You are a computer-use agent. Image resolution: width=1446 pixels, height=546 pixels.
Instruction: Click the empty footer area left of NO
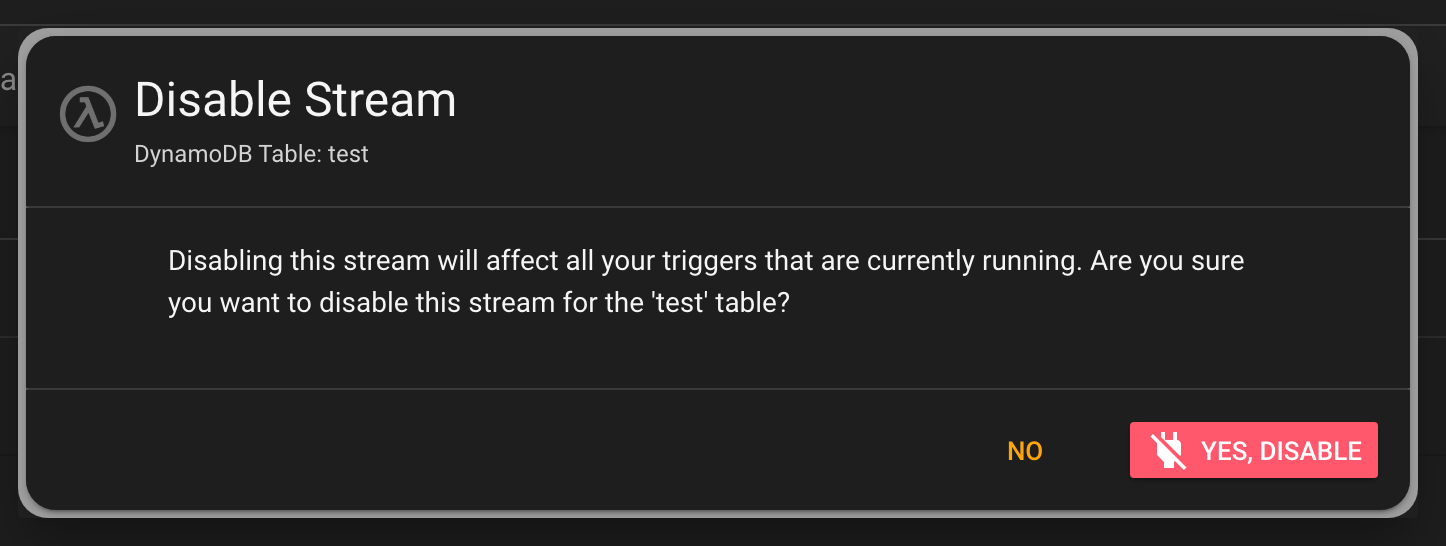(x=500, y=450)
